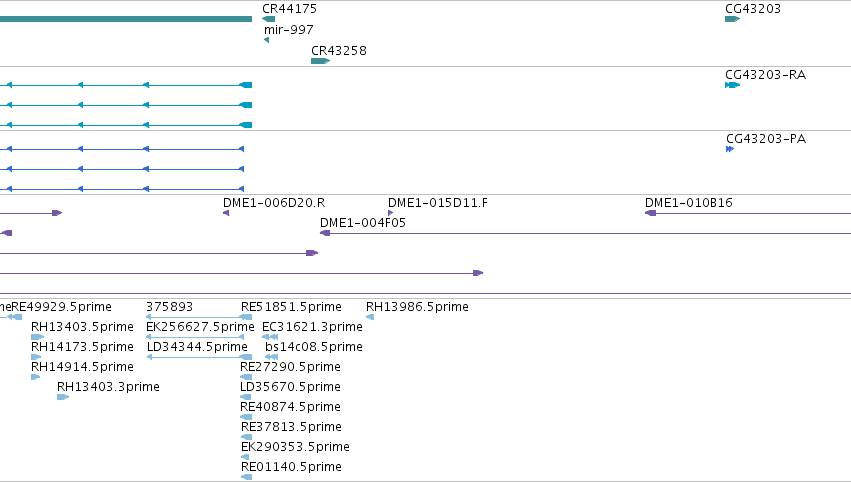Select the LD35670.5prime label
This screenshot has width=851, height=482.
point(290,388)
